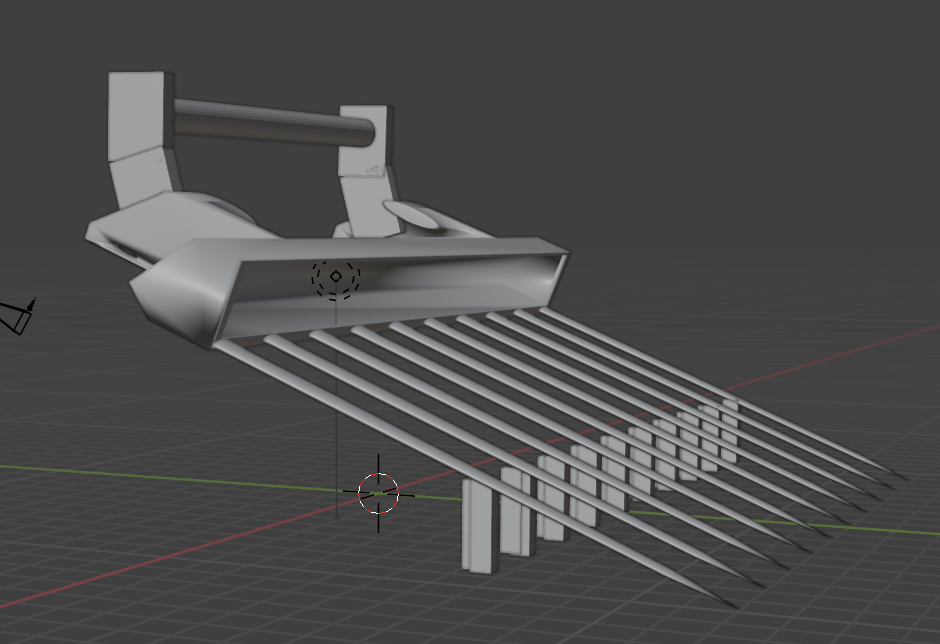Select the right upright handle bracket

pos(367,169)
